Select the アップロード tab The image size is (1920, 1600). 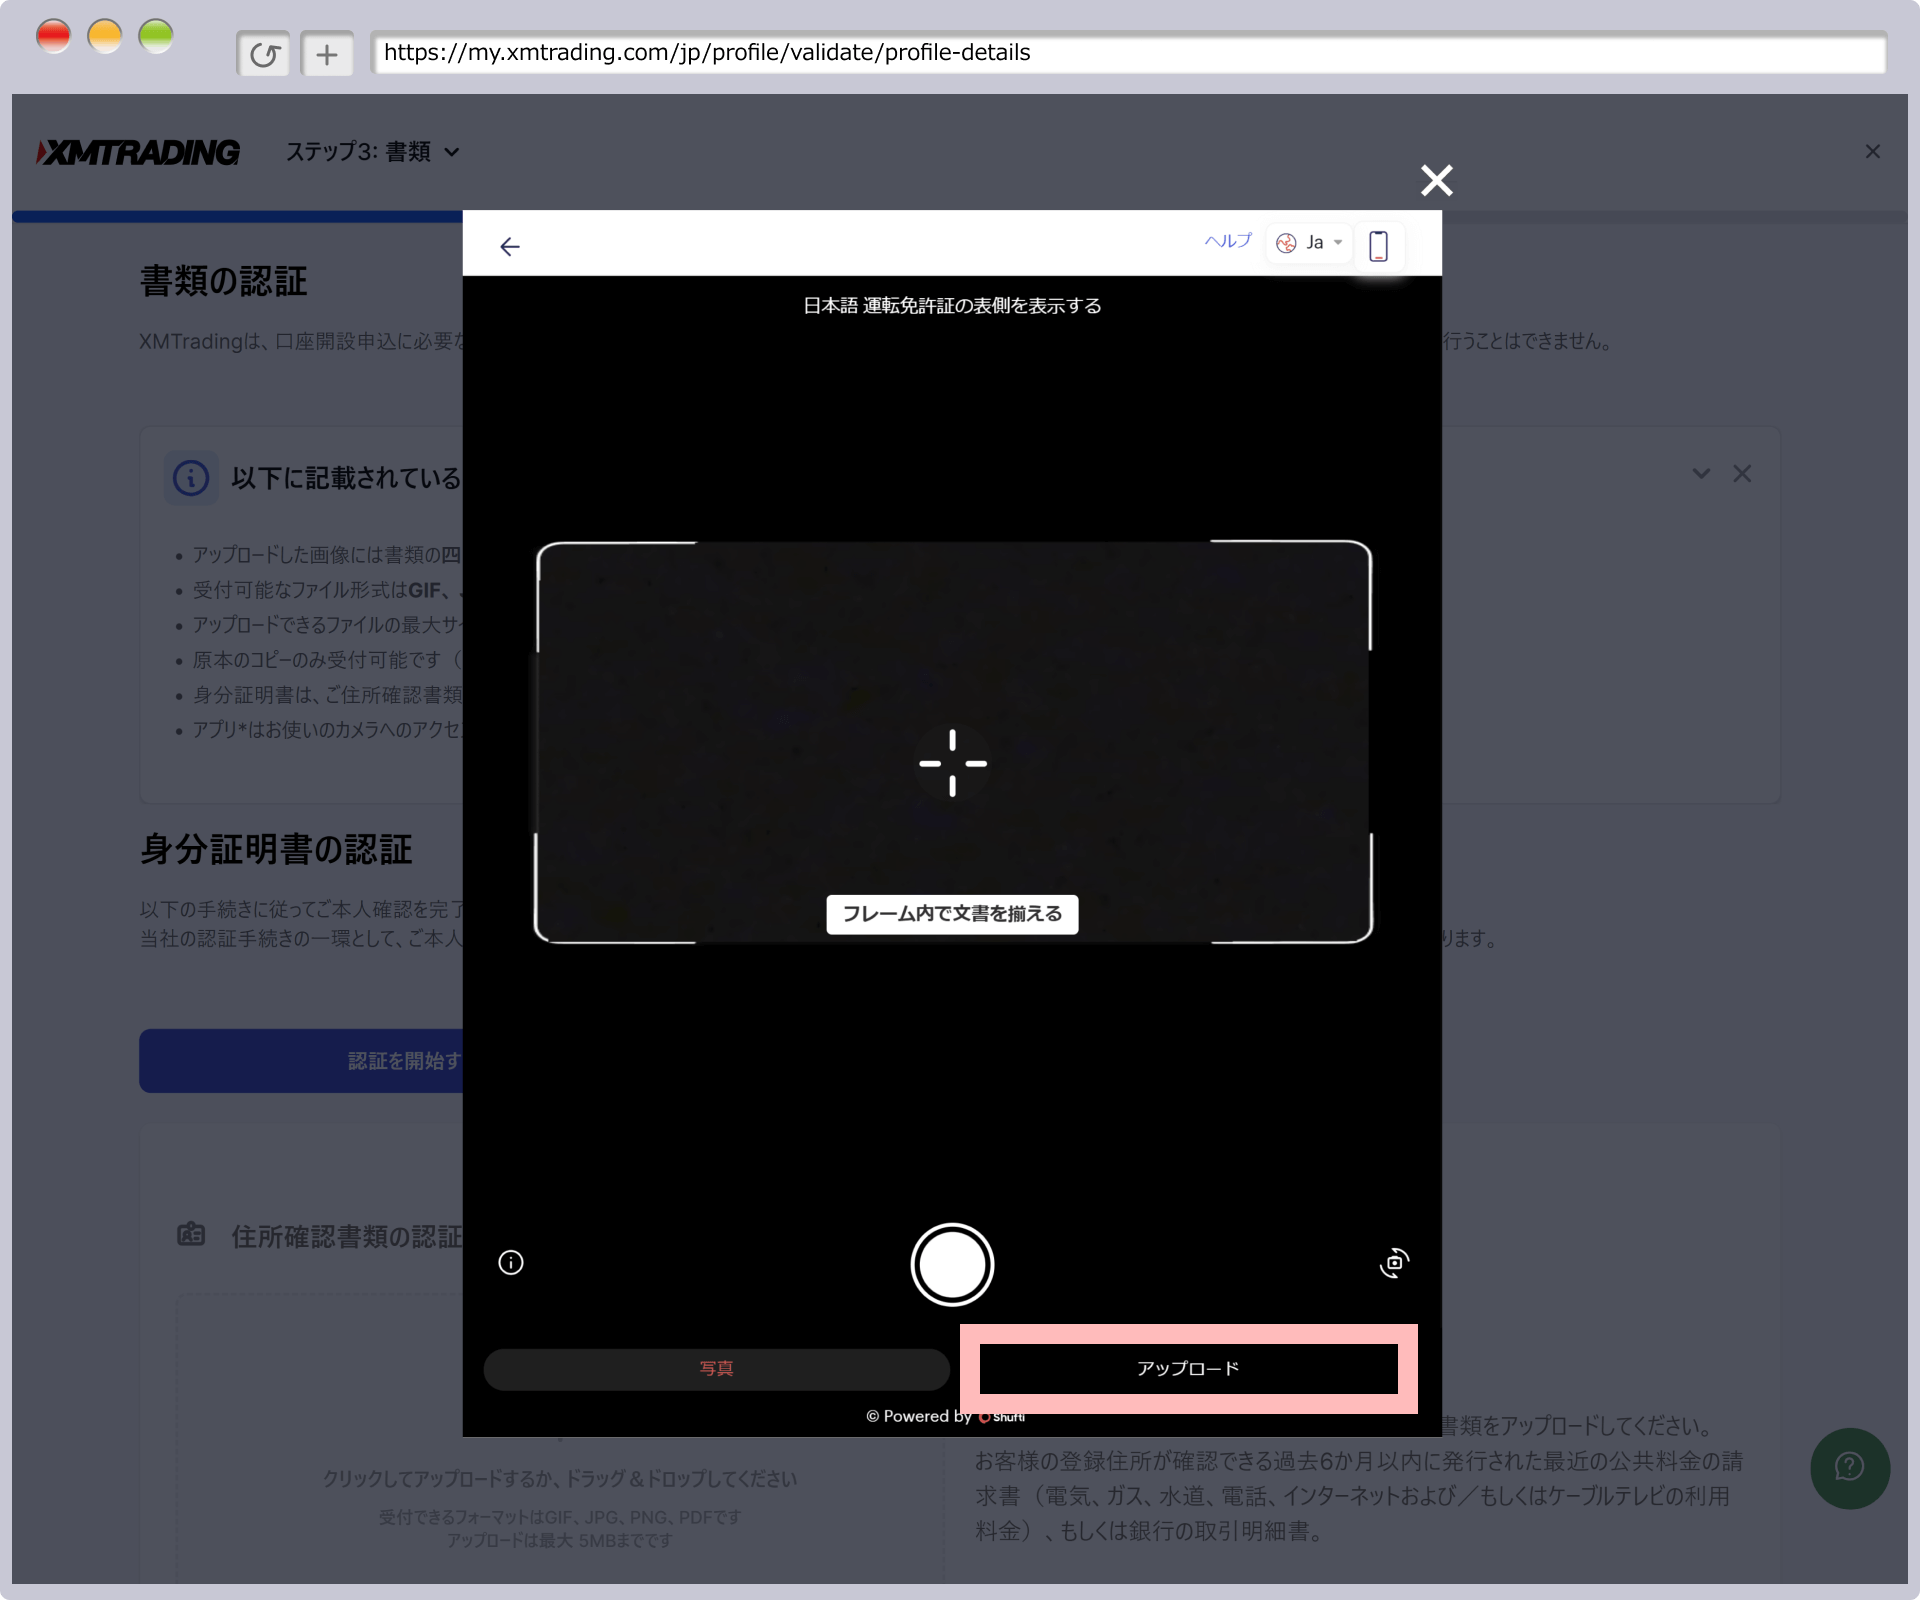[x=1188, y=1369]
